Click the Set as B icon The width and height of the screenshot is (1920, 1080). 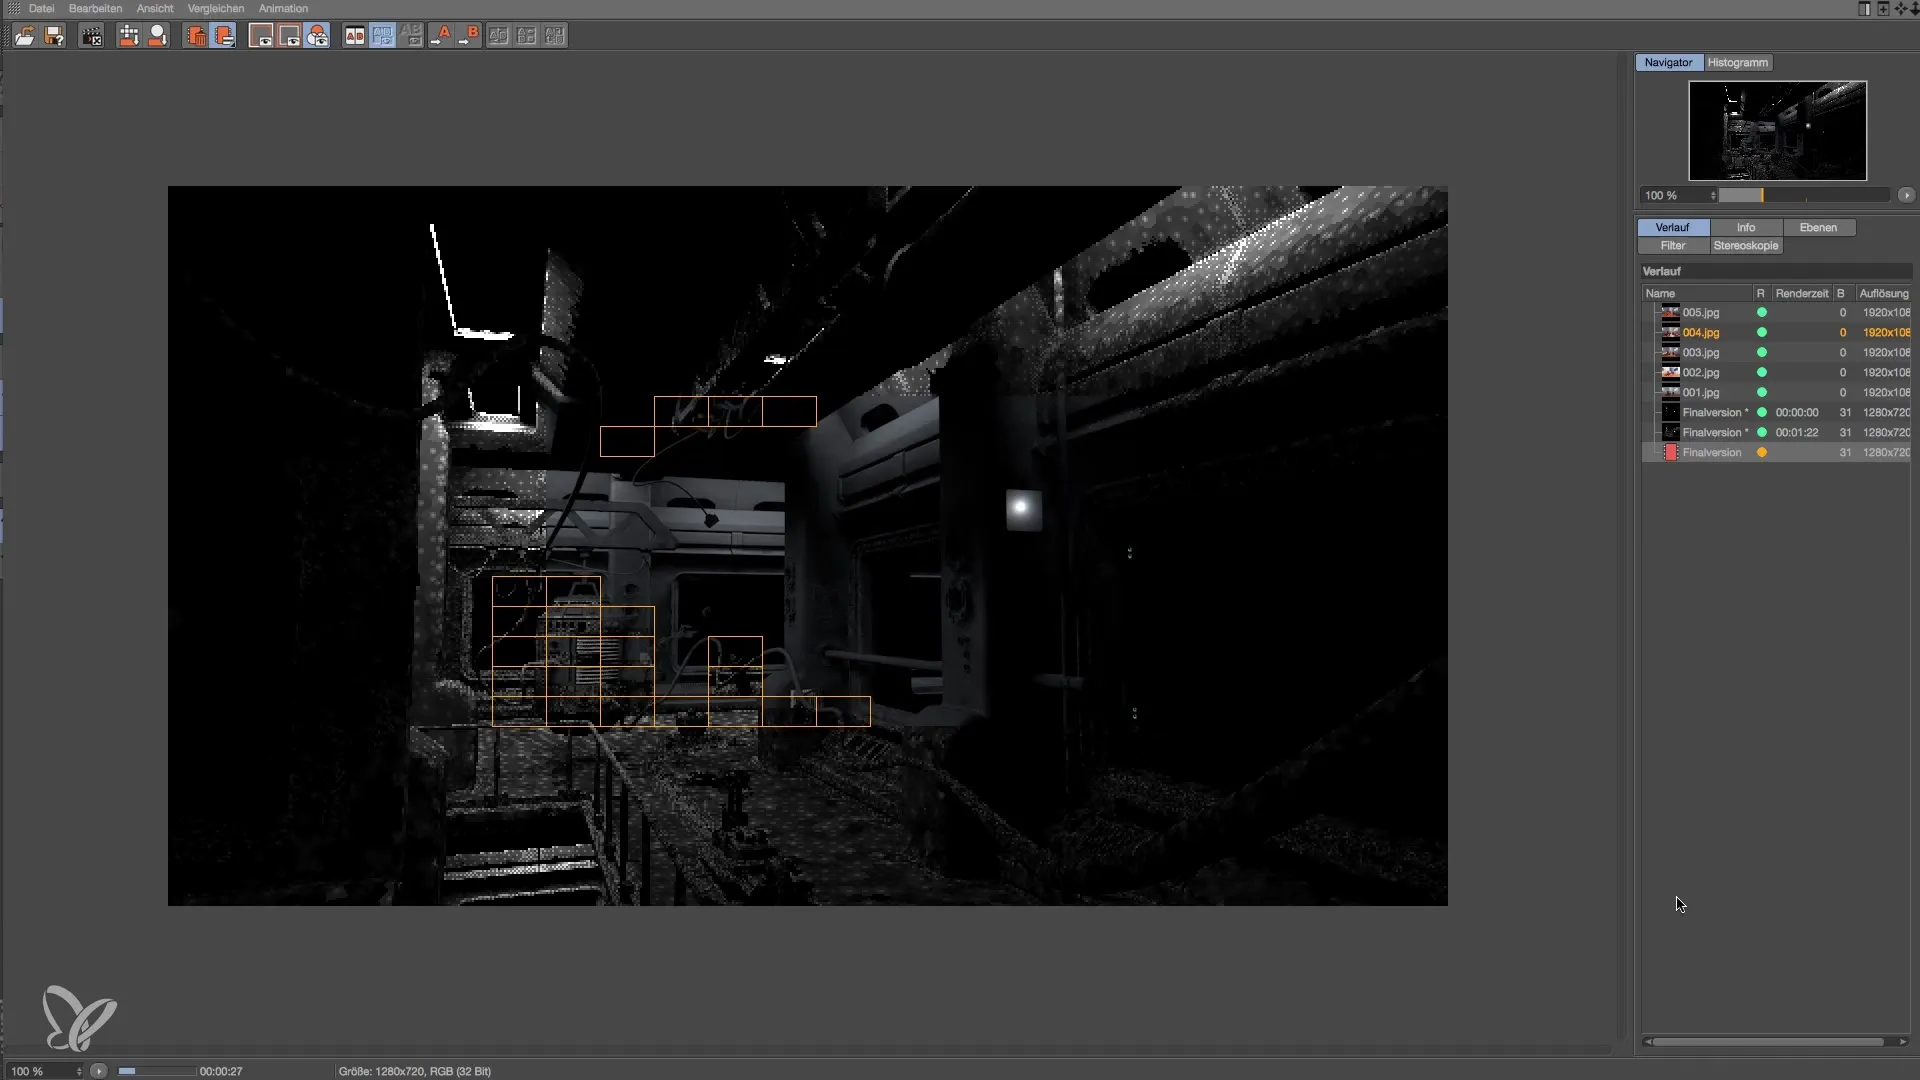[469, 36]
